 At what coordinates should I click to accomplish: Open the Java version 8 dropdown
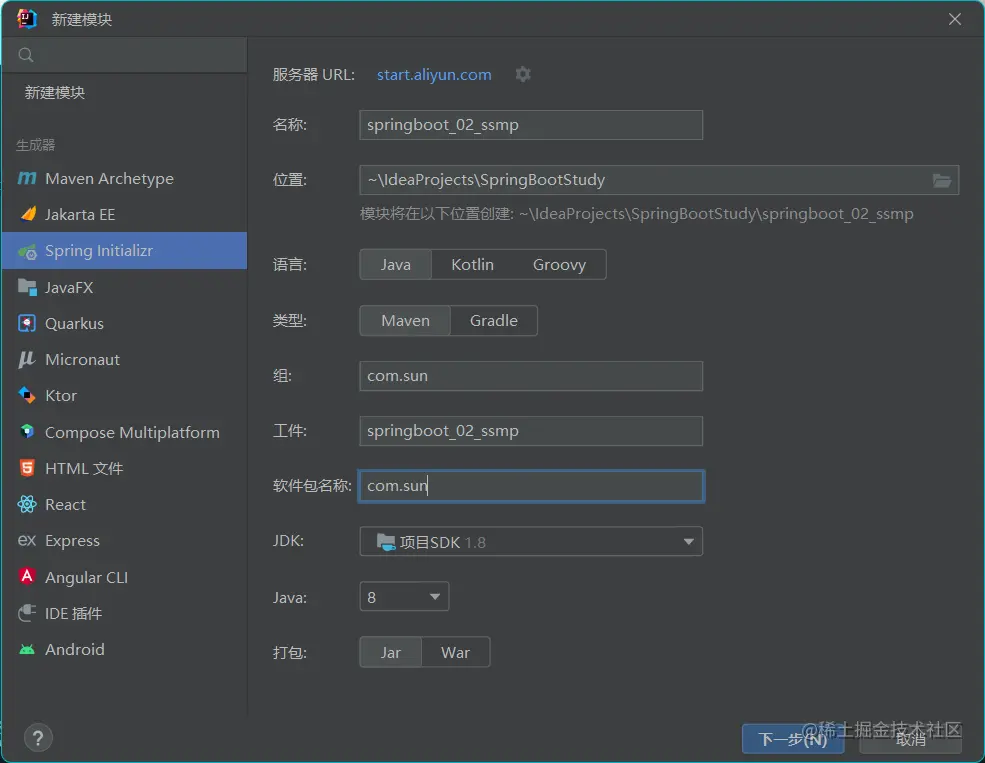pos(404,597)
